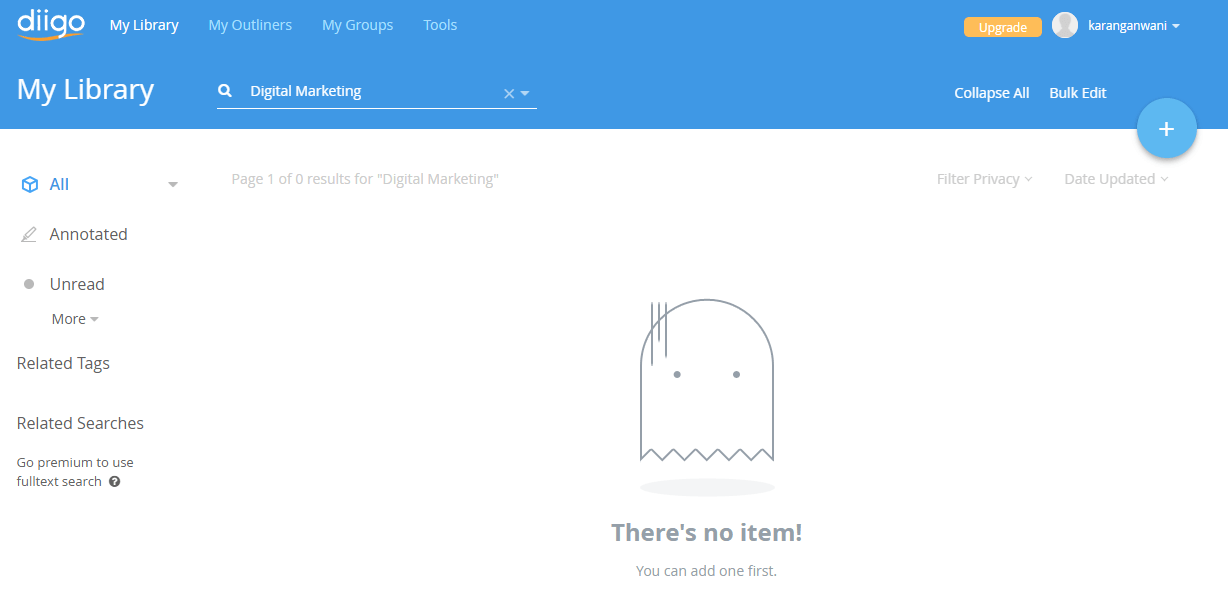
Task: Open the Filter Privacy dropdown
Action: pyautogui.click(x=984, y=179)
